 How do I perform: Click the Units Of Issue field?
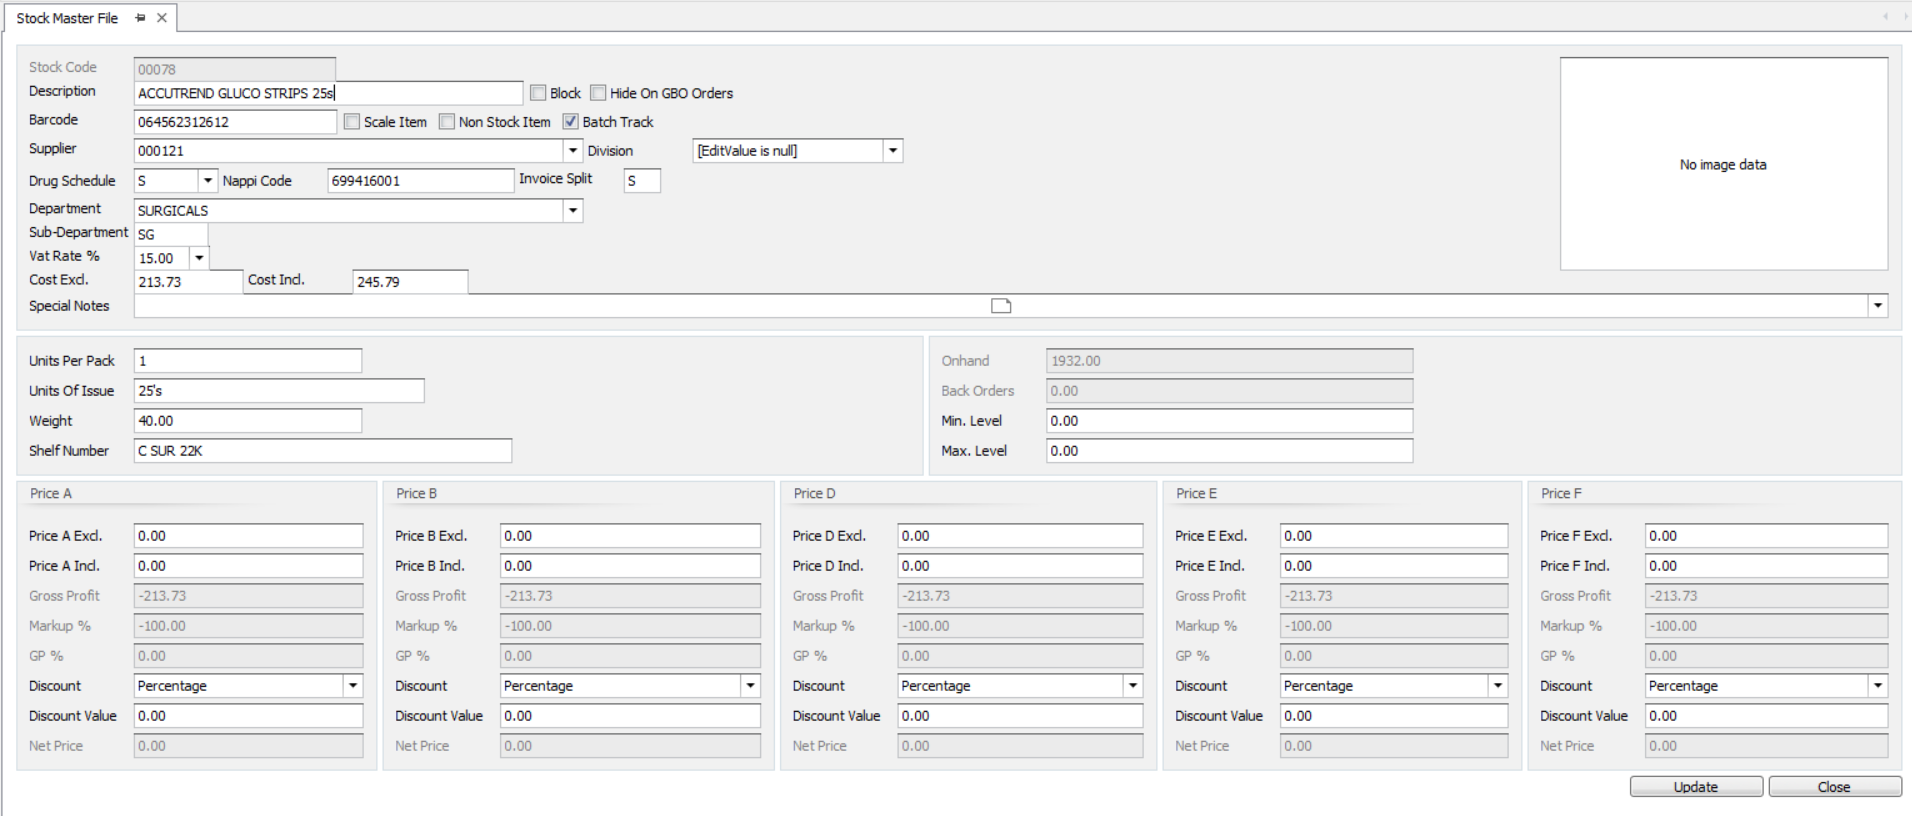coord(279,391)
